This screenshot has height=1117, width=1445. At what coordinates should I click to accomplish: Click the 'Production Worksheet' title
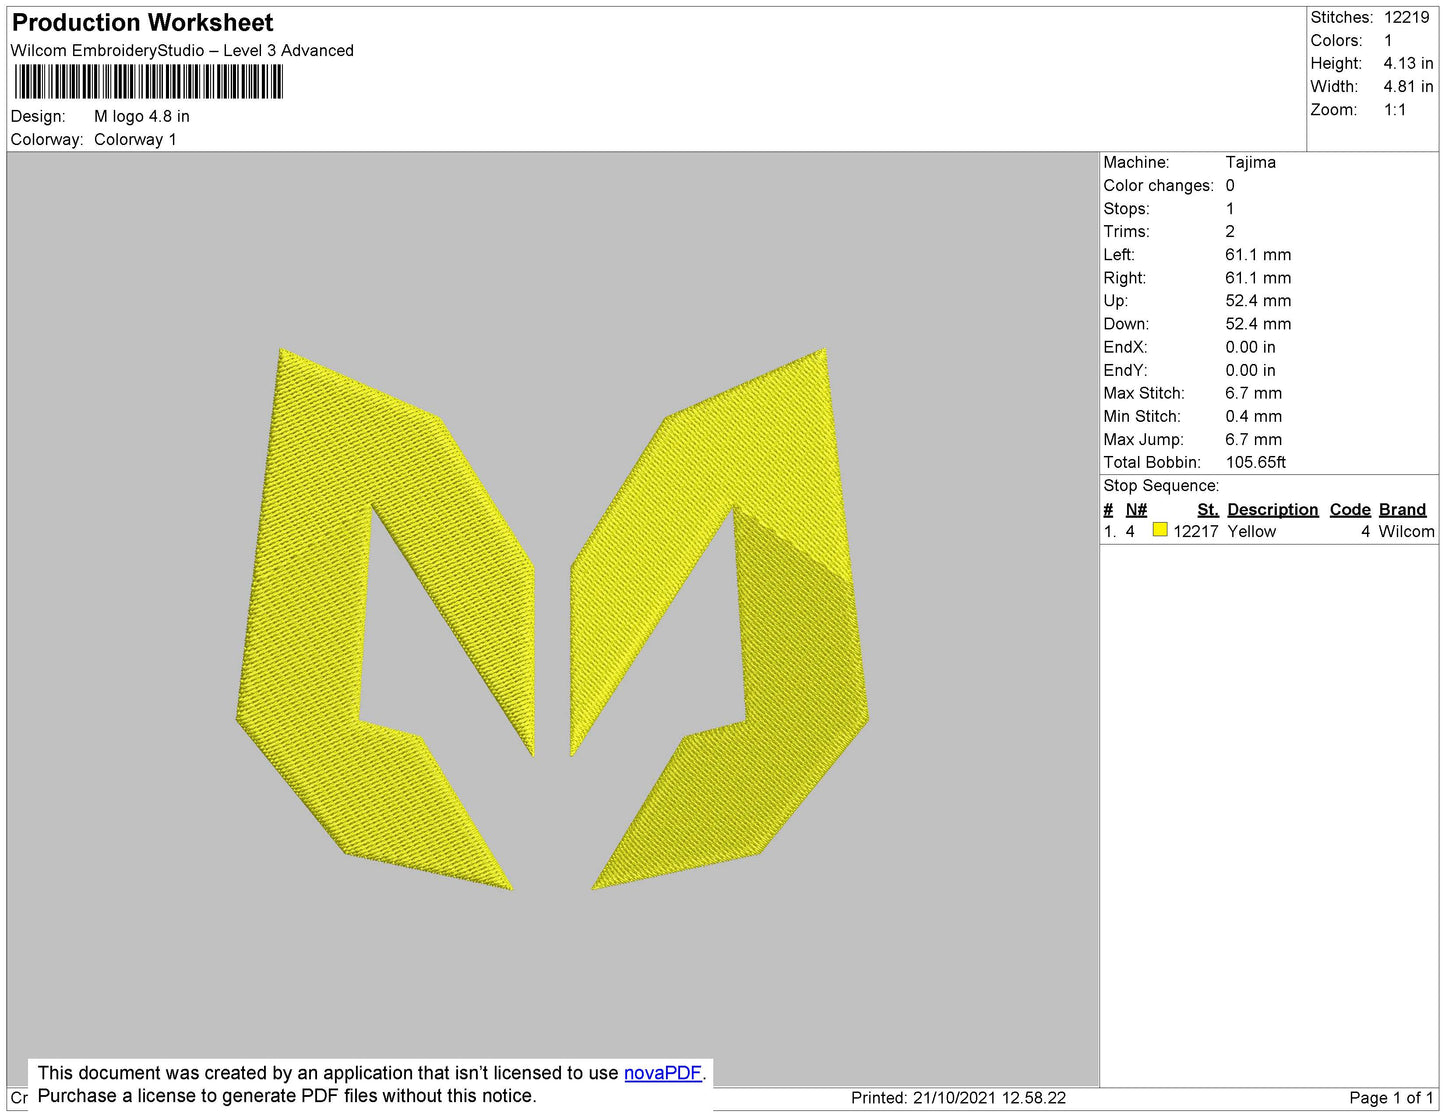click(x=142, y=23)
